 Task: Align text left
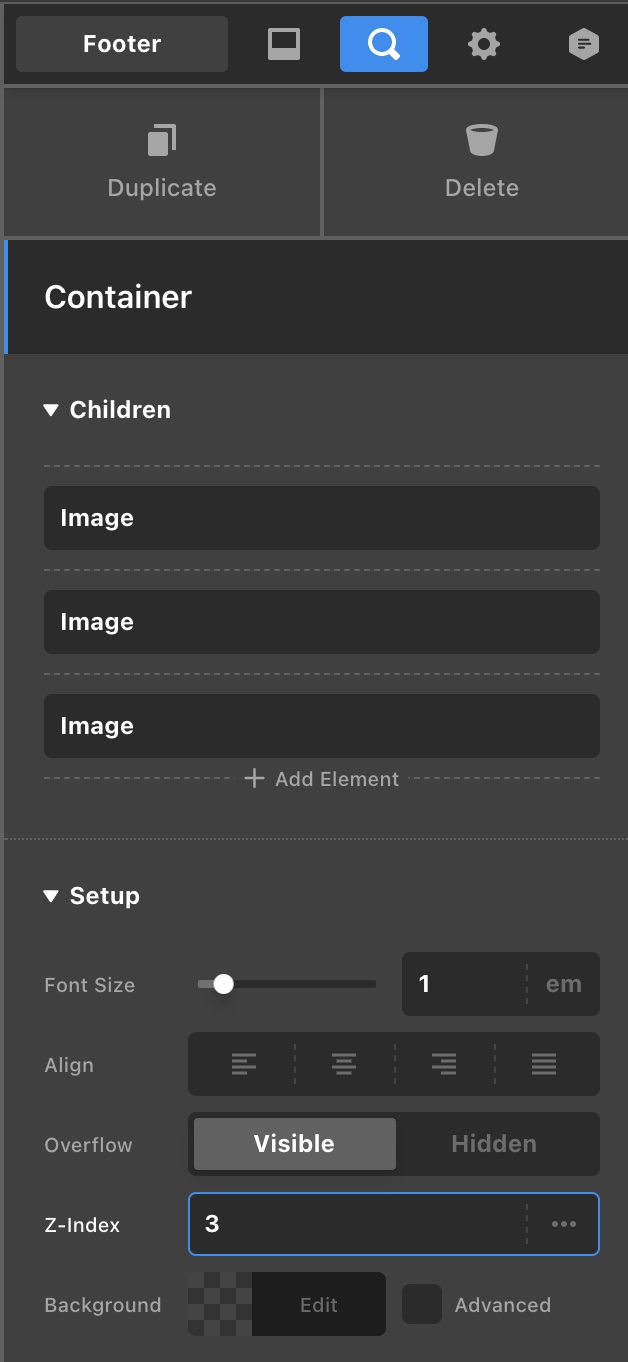tap(243, 1065)
